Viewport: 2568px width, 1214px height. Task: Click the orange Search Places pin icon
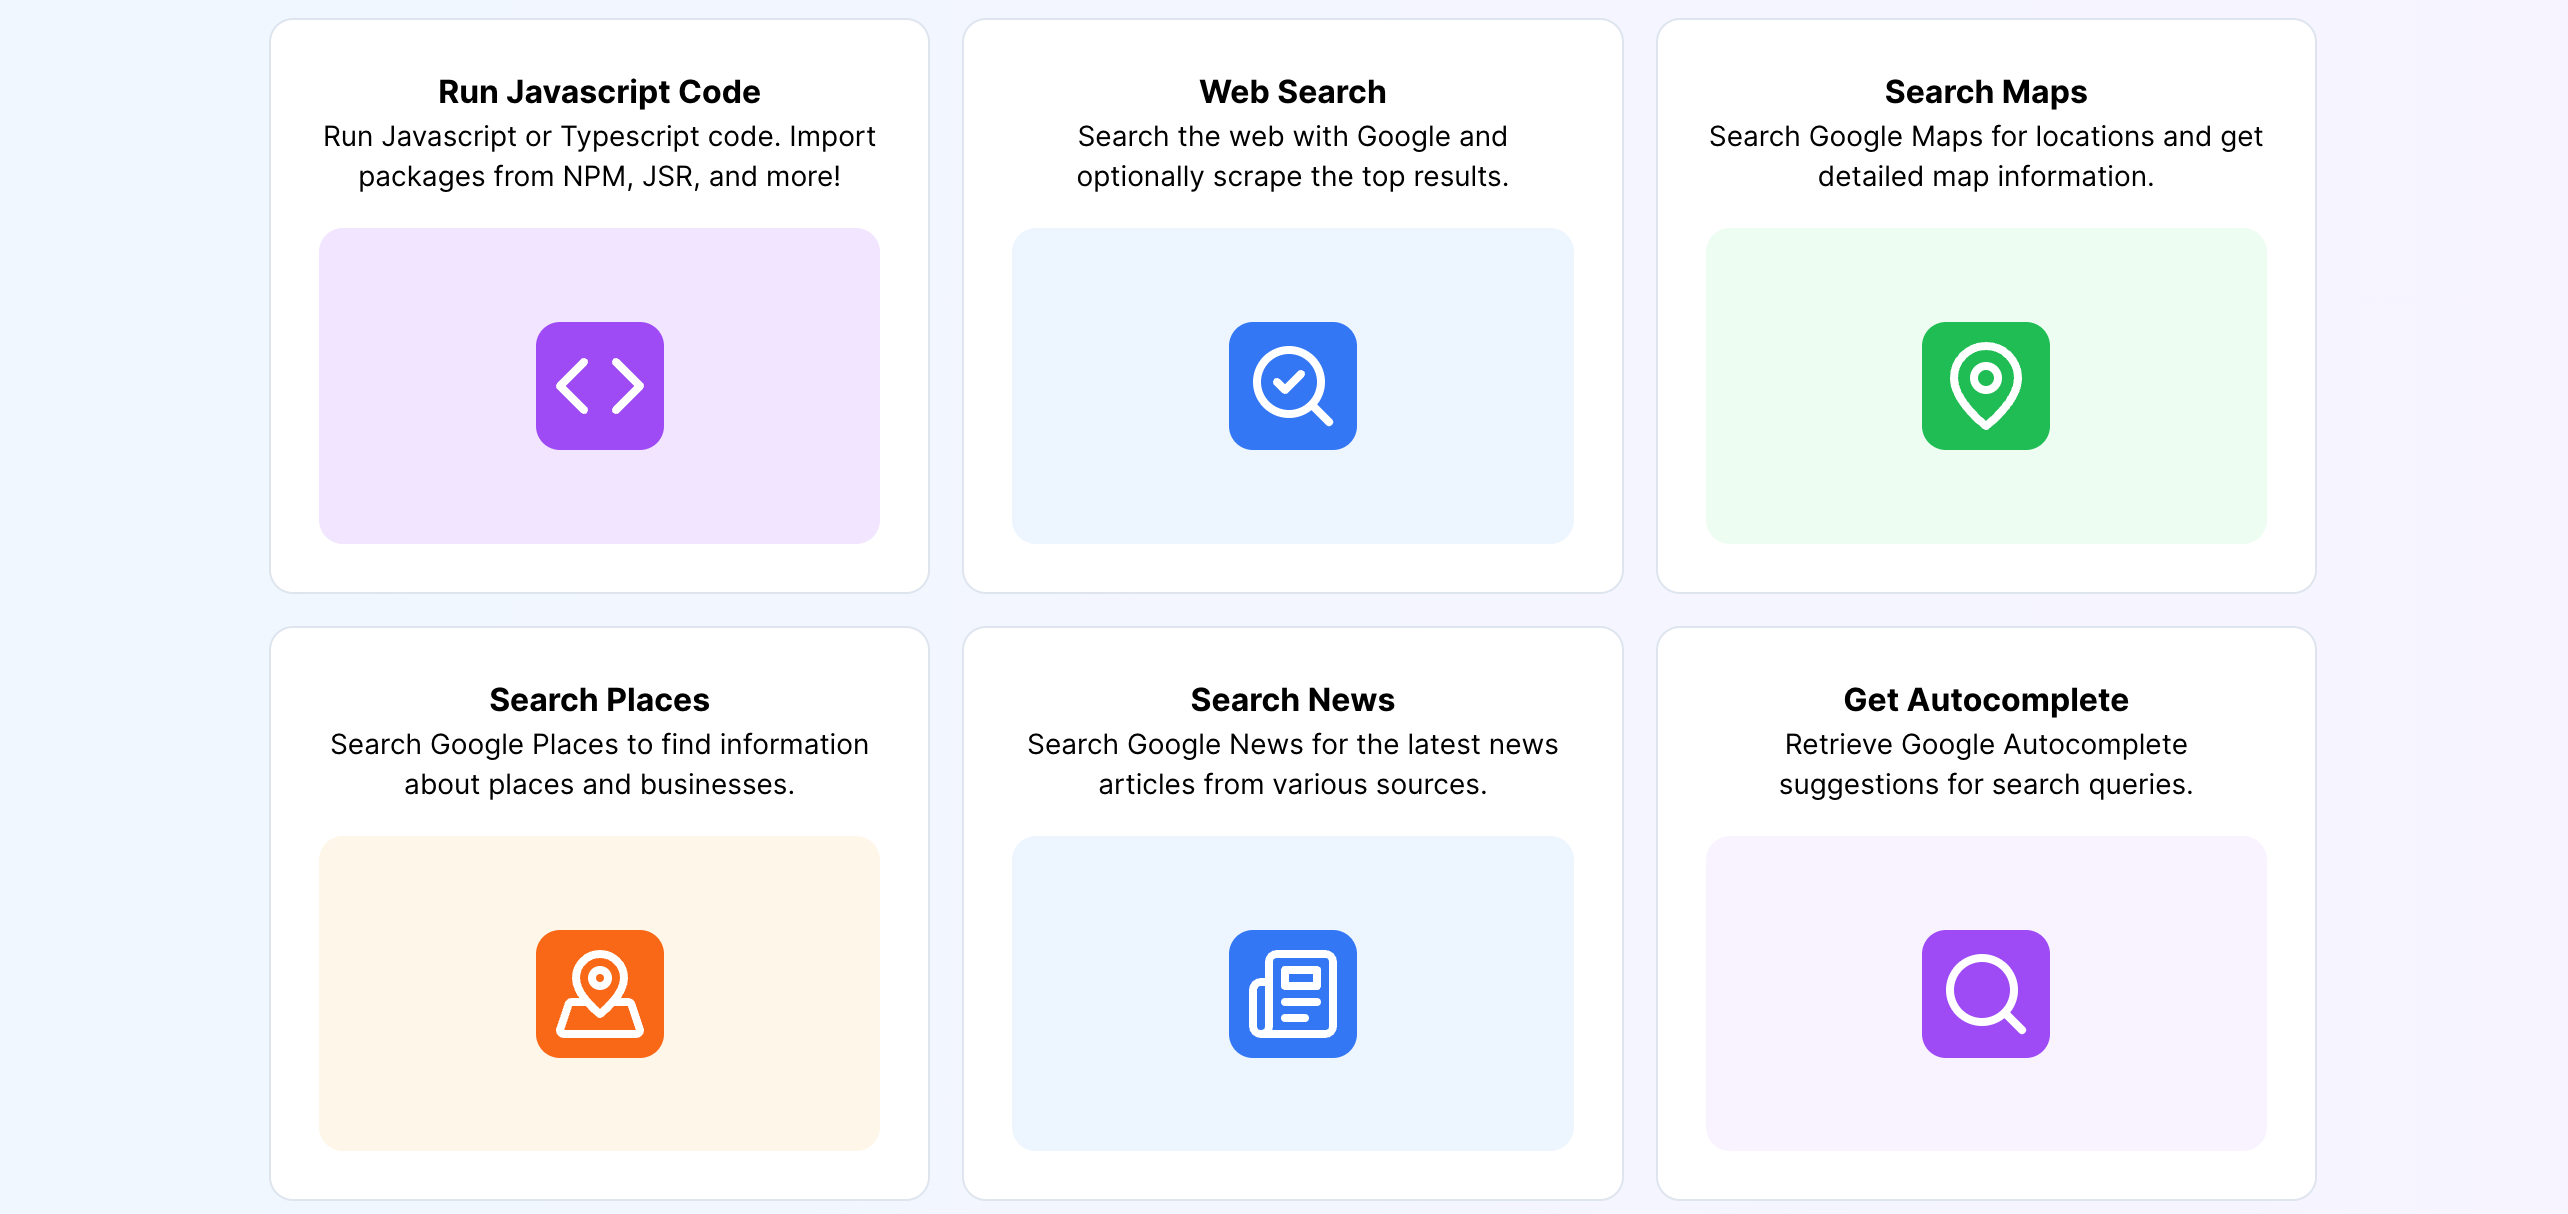[x=600, y=994]
